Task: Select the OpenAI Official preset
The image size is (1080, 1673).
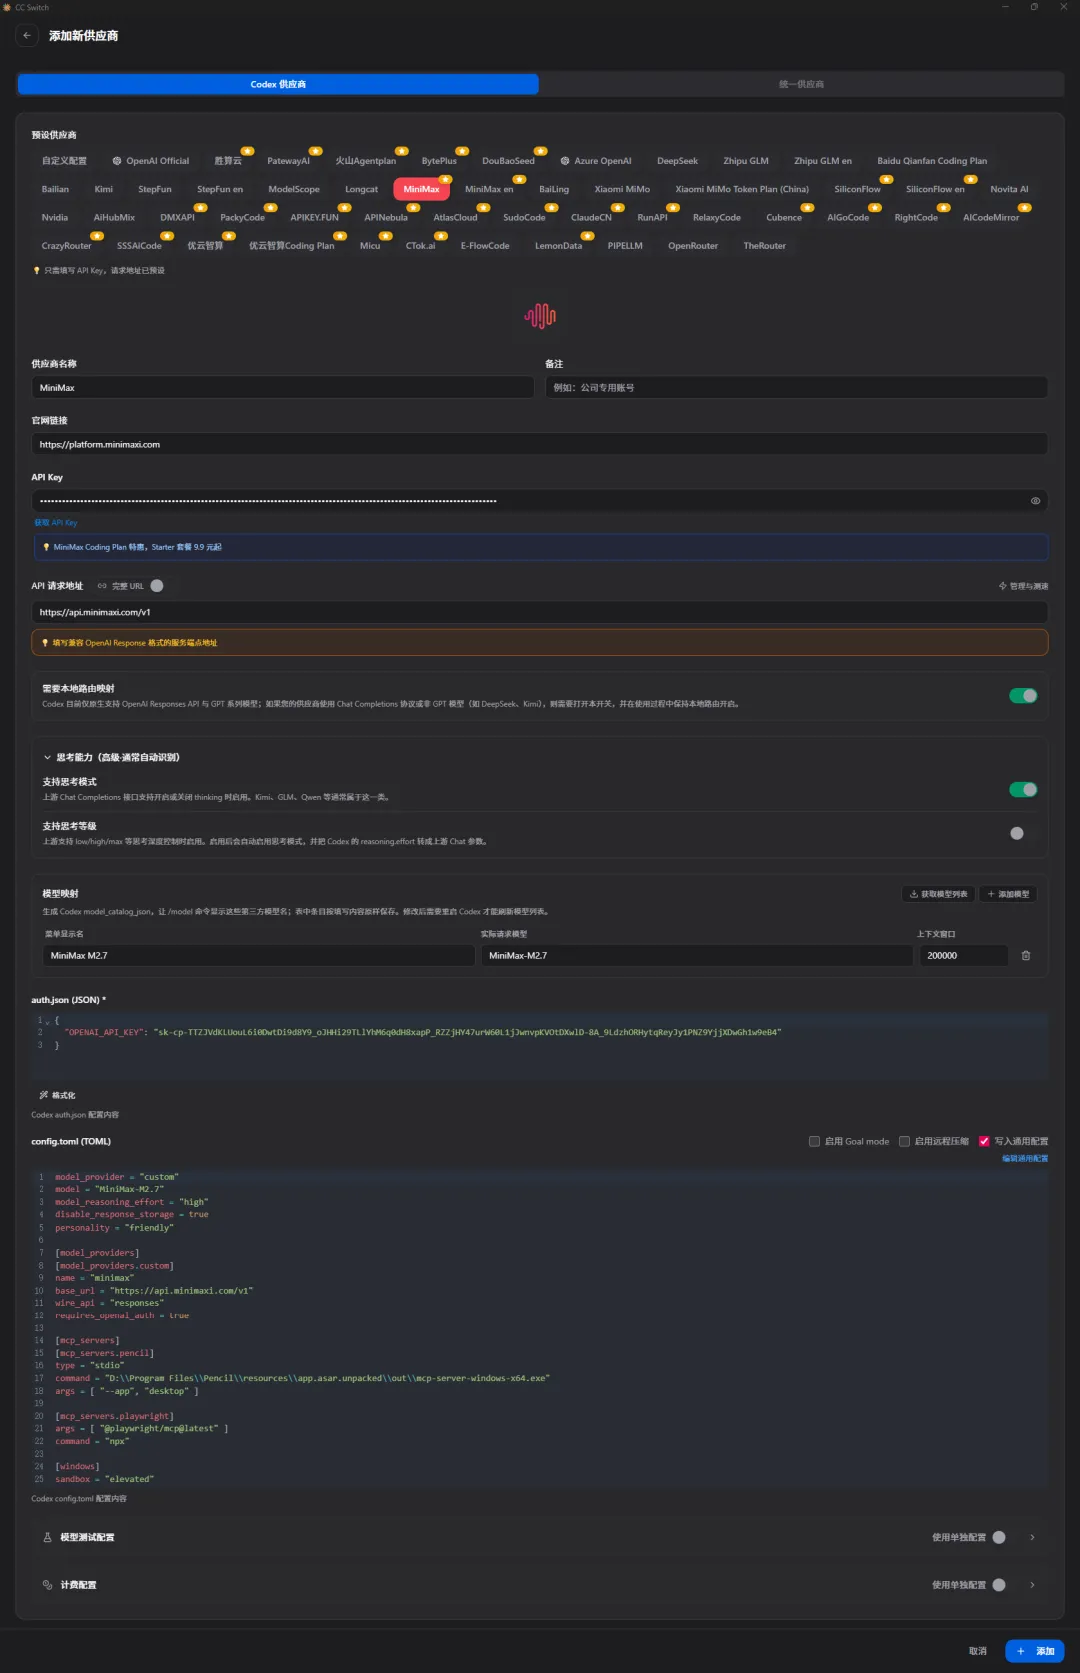Action: coord(151,161)
